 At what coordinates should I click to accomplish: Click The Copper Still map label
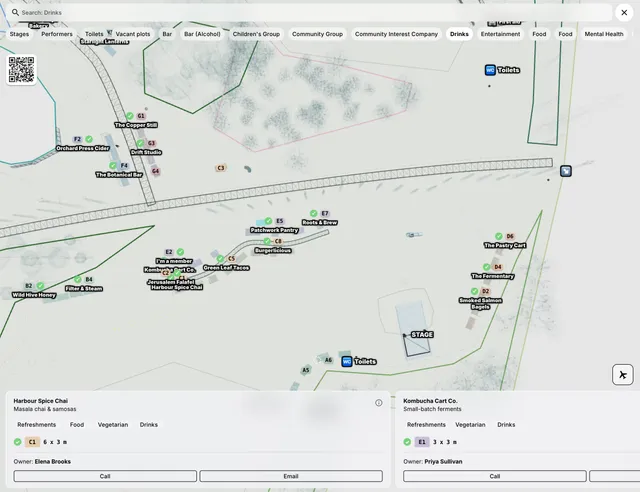click(136, 125)
